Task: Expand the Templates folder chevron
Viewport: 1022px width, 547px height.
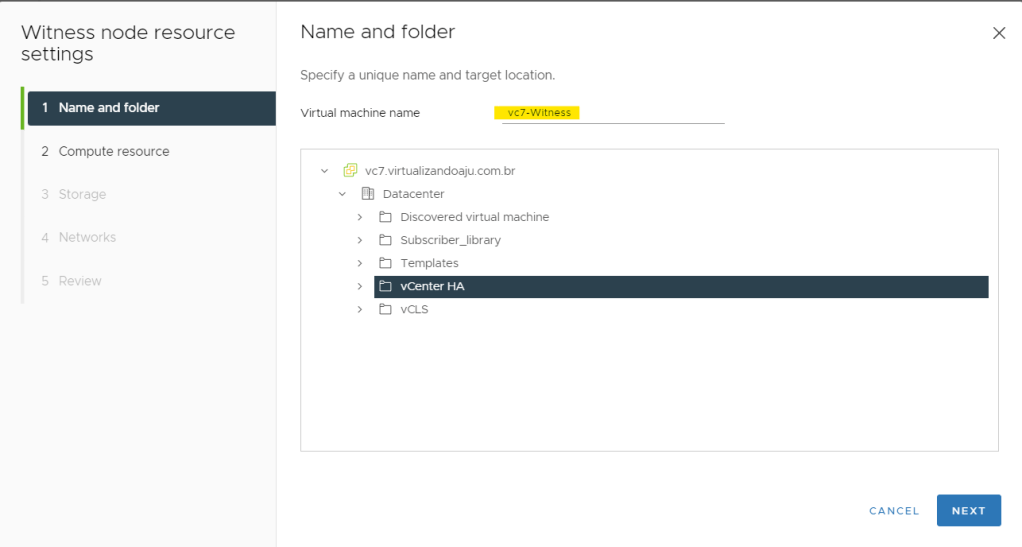Action: [360, 263]
